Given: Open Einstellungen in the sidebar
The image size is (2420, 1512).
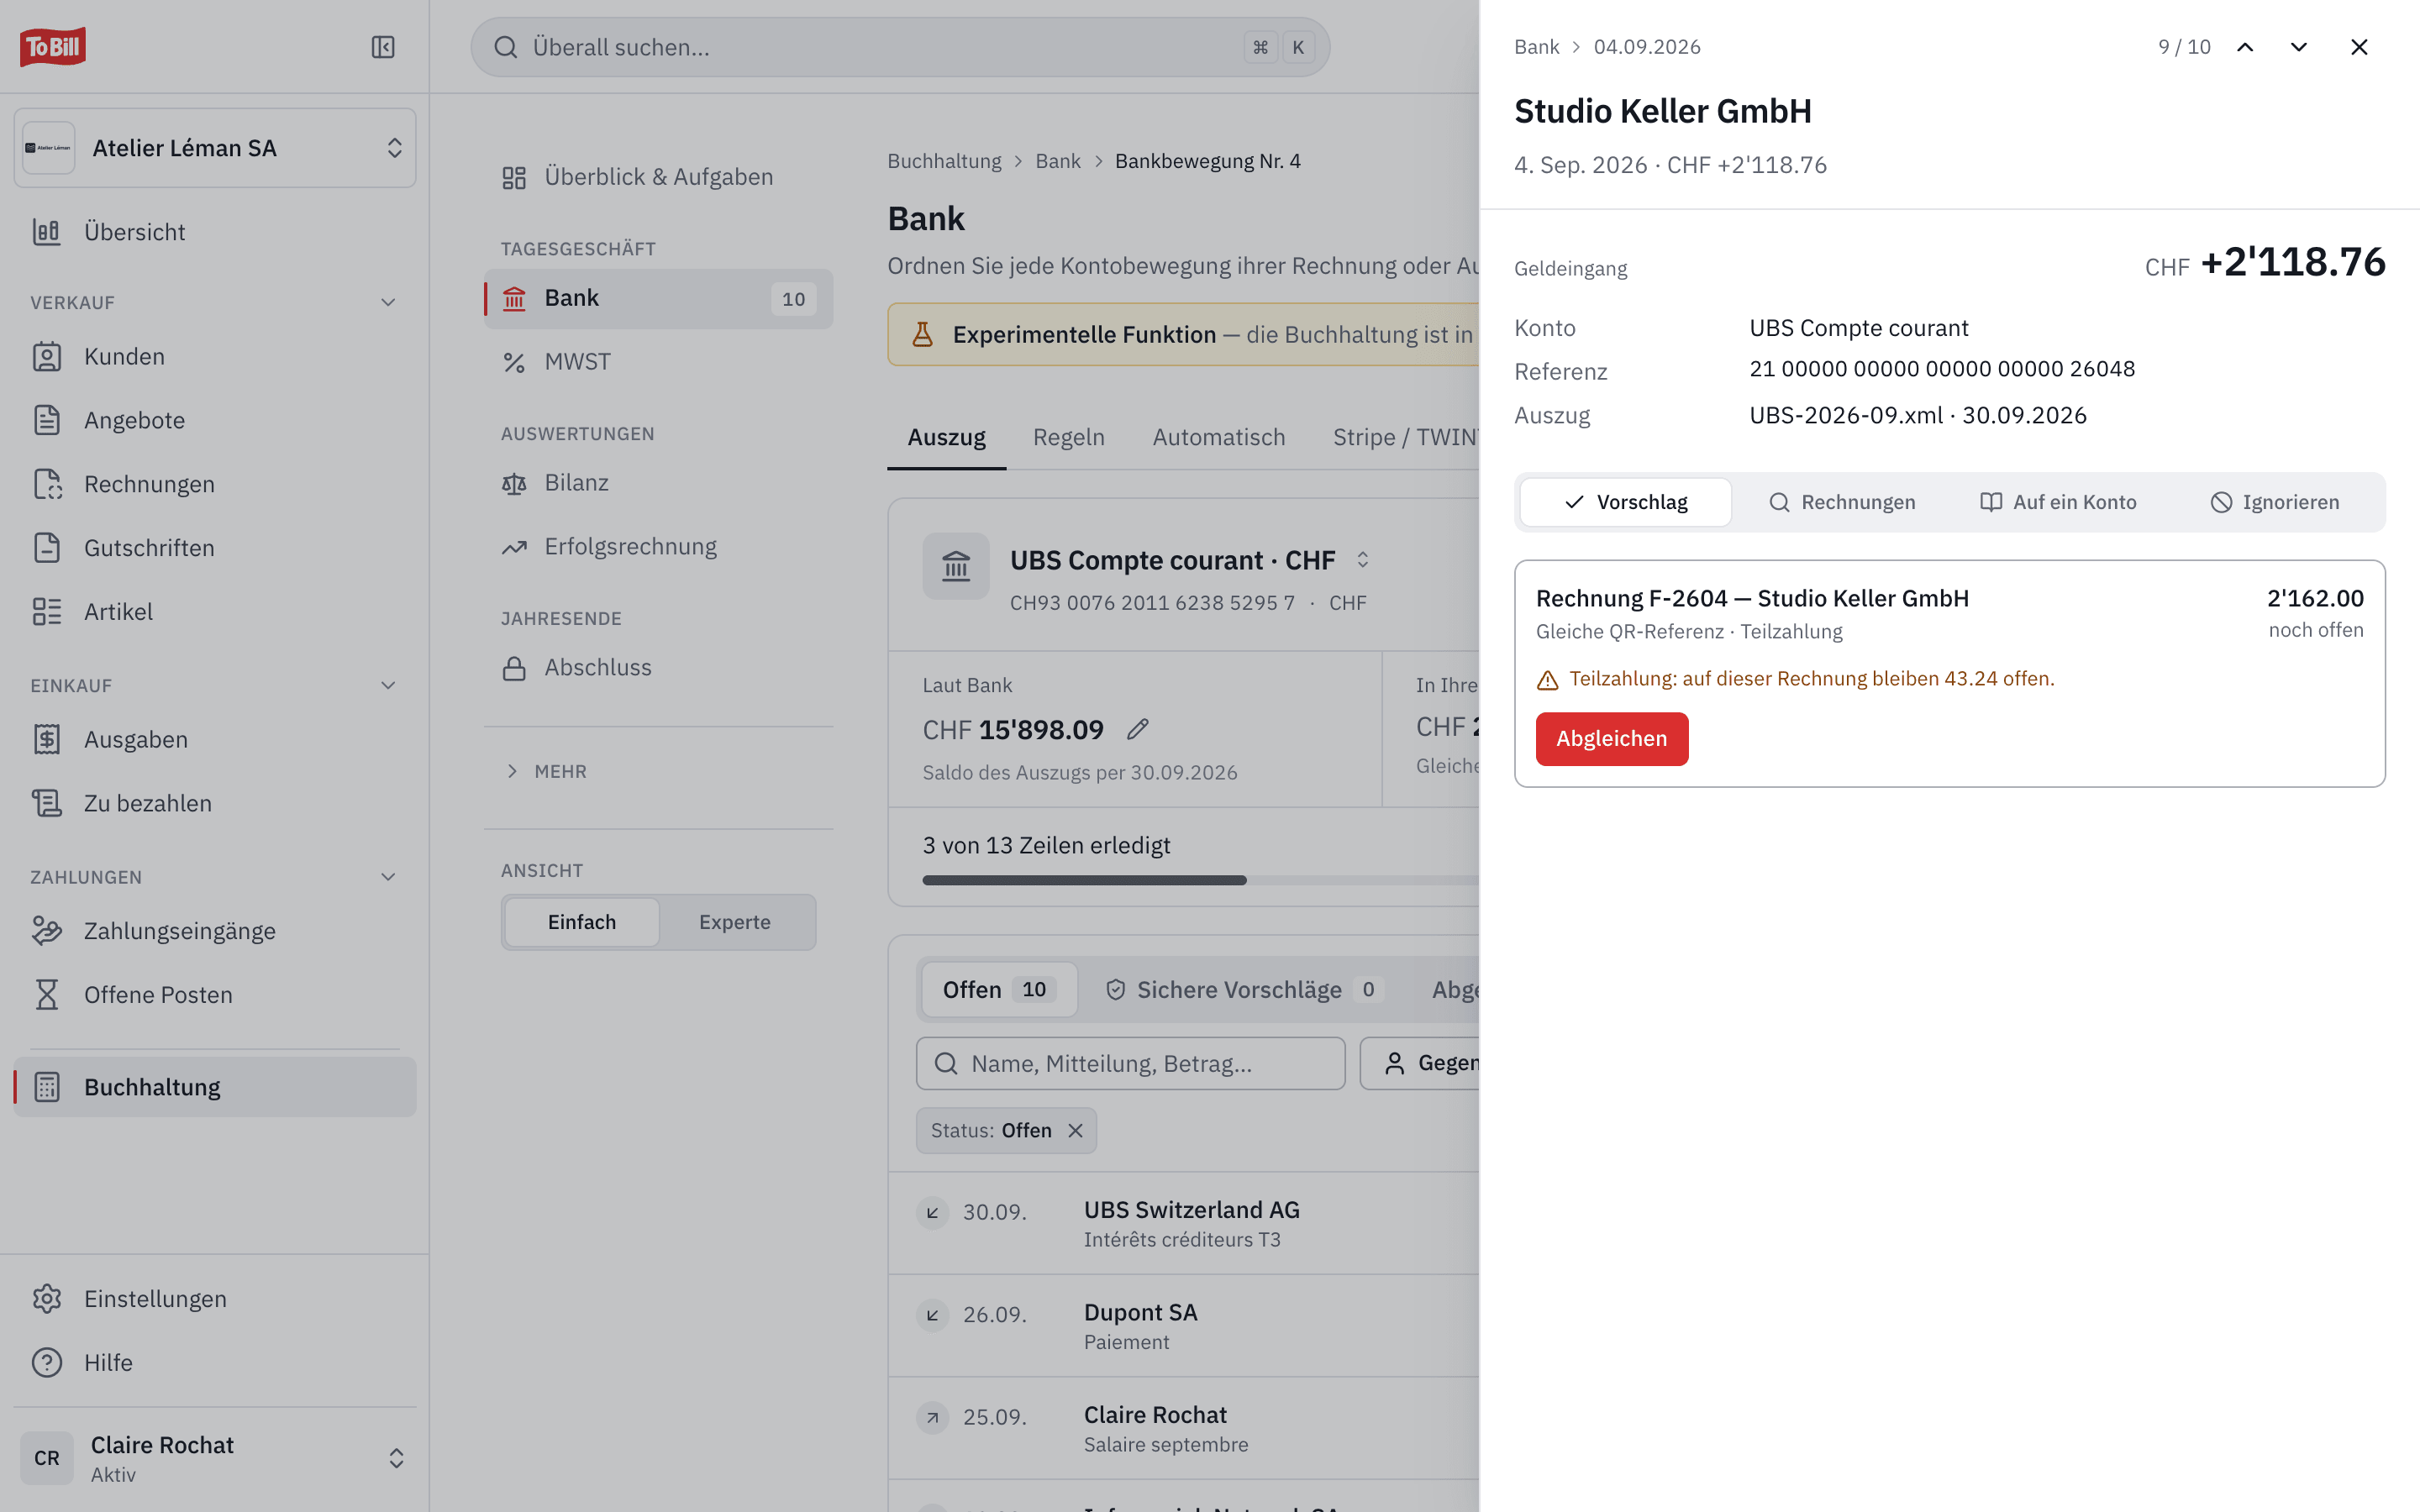Looking at the screenshot, I should tap(215, 1298).
